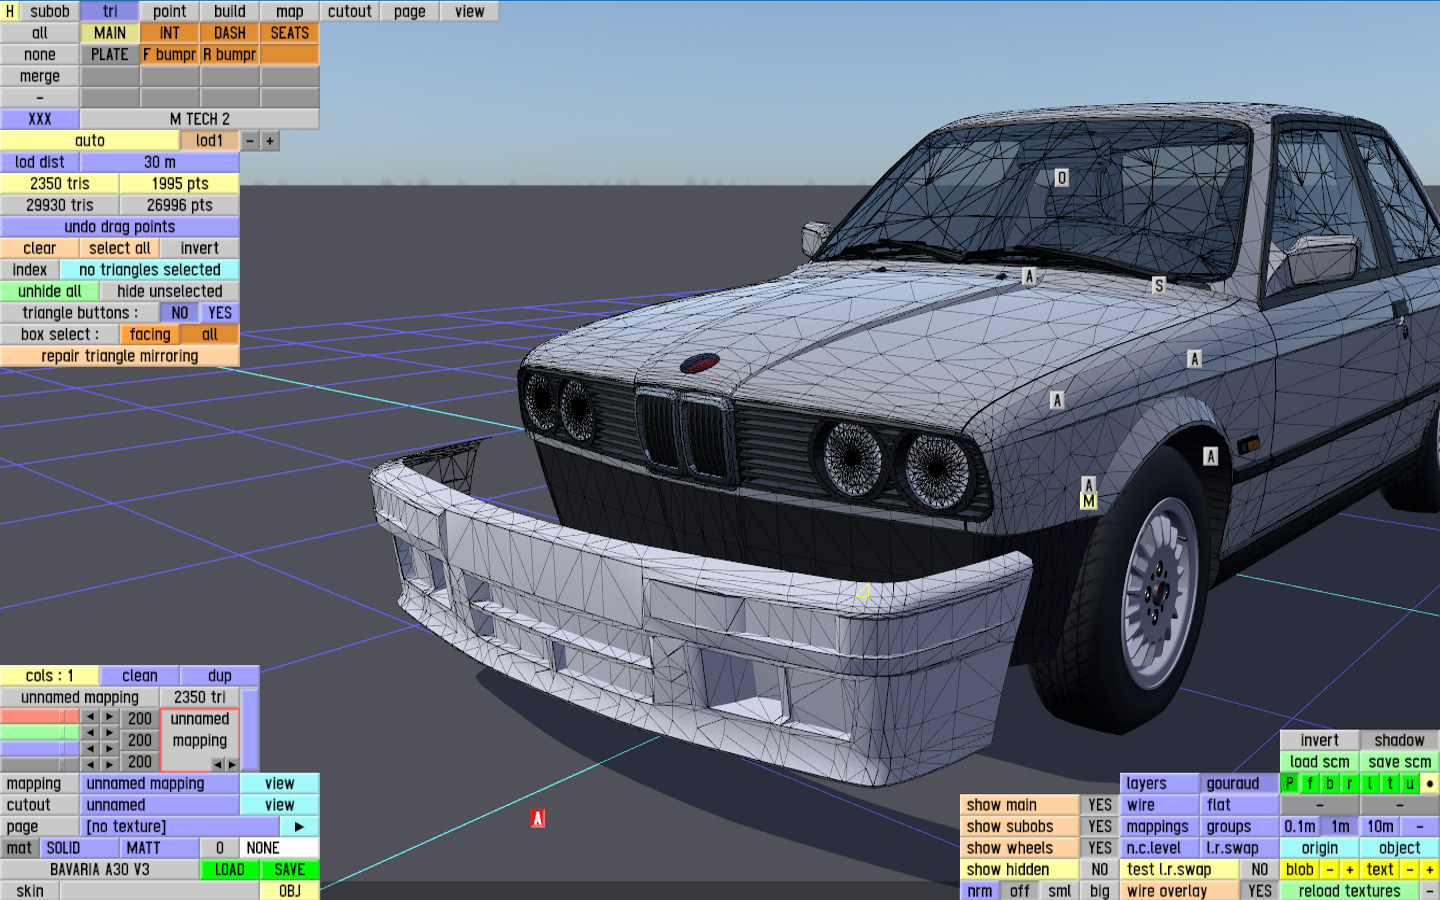The image size is (1440, 900).
Task: Toggle the 'shadow' option
Action: 1400,741
